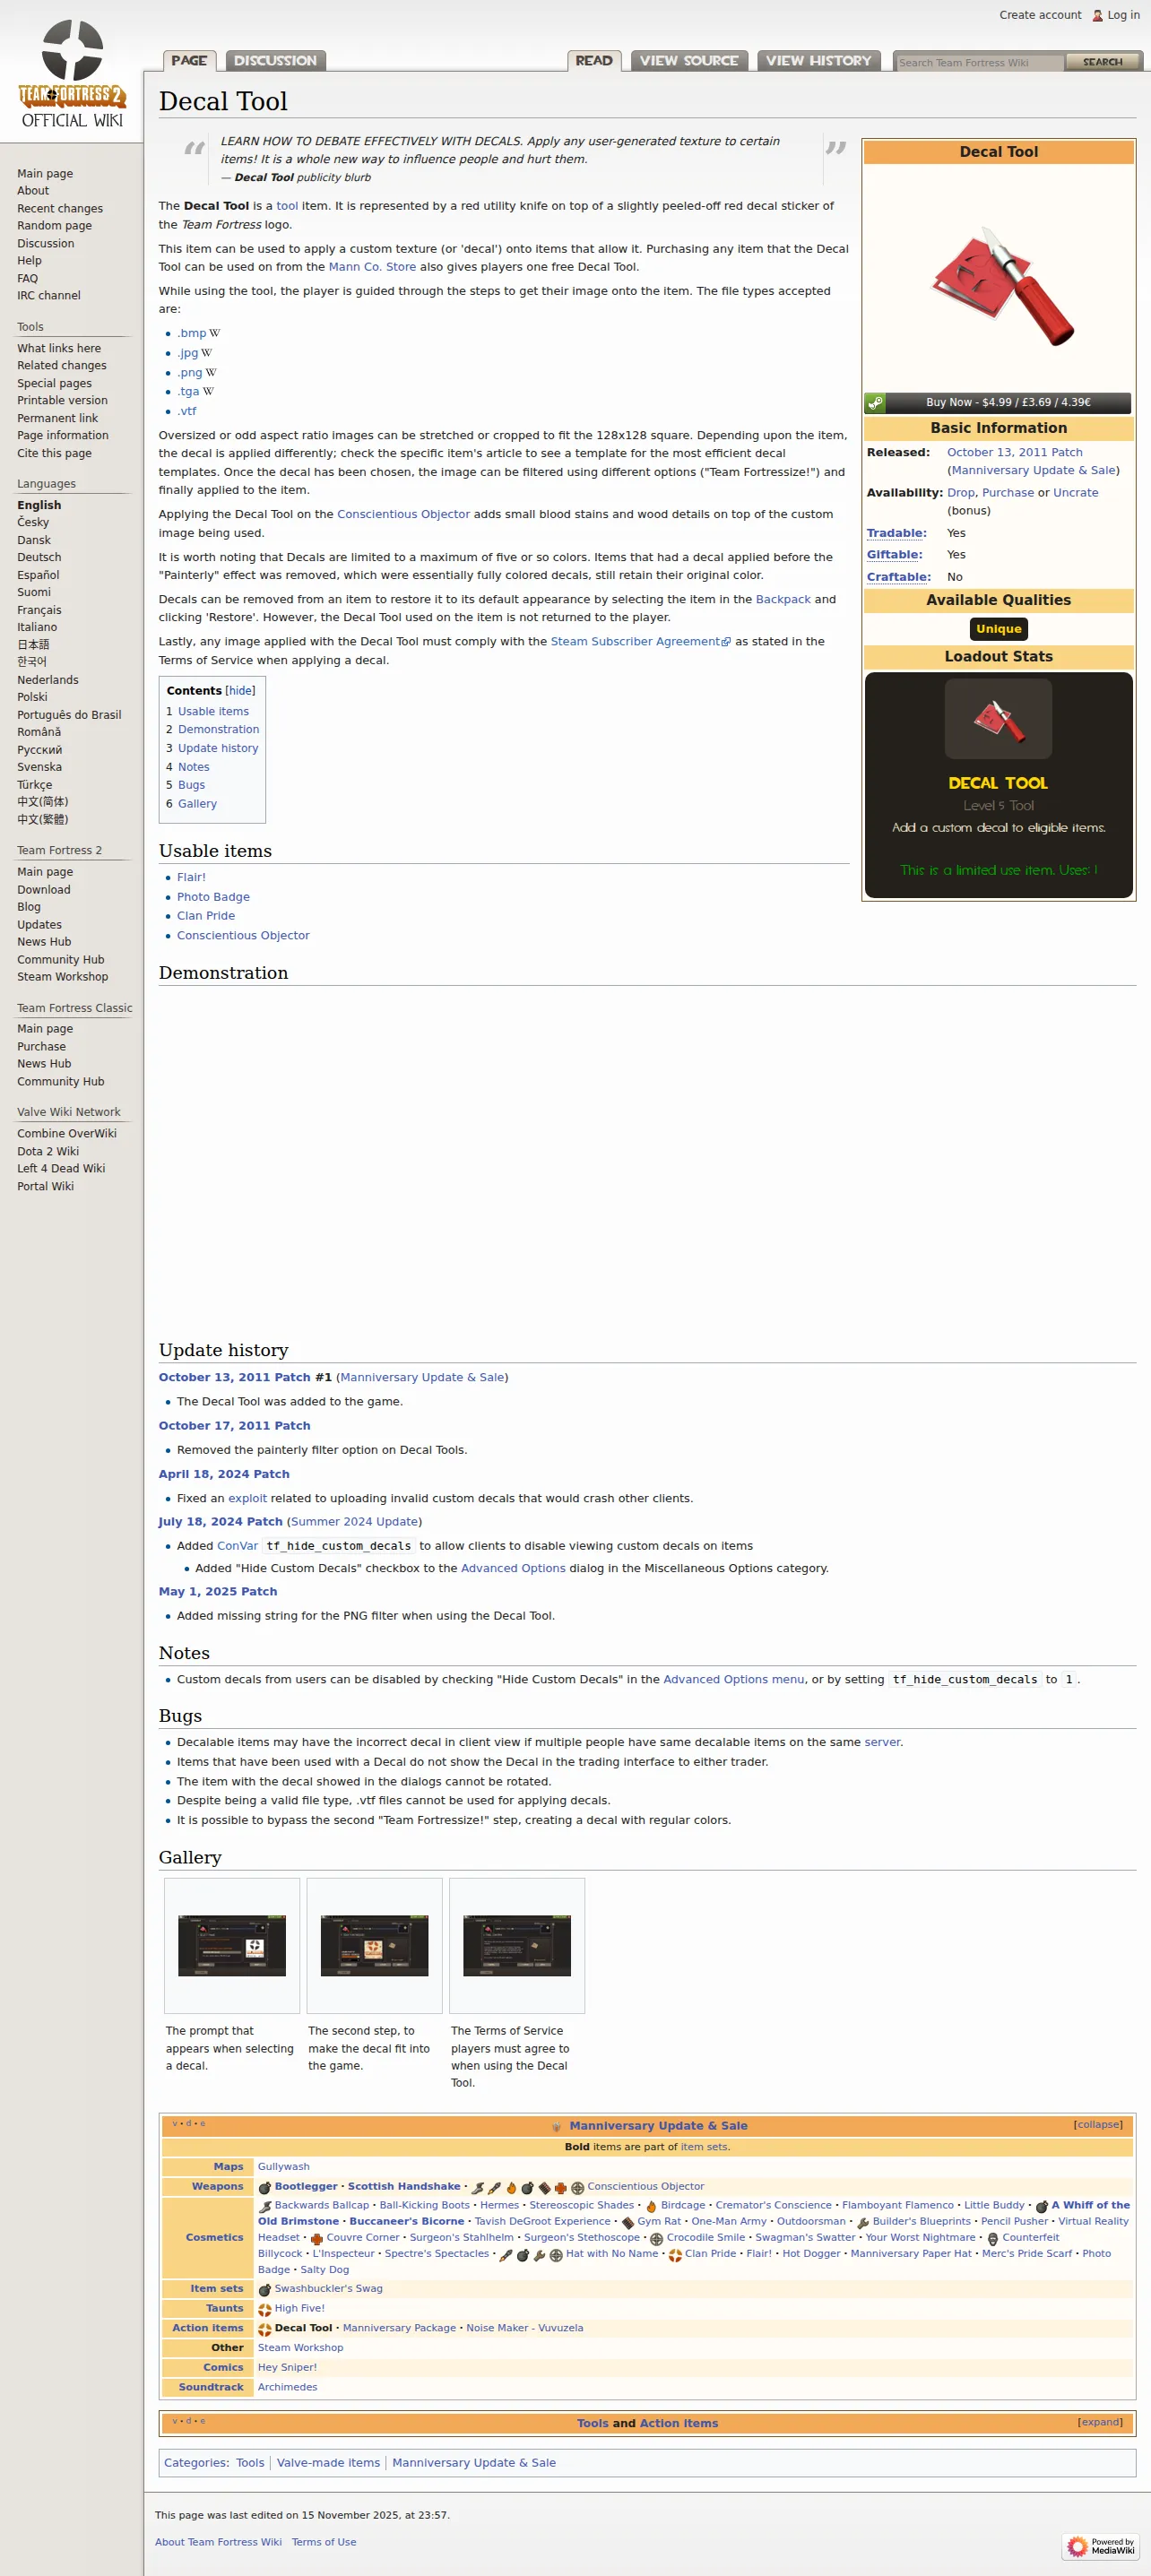
Task: Open the Conscientious Objector link in Usable items
Action: (243, 936)
